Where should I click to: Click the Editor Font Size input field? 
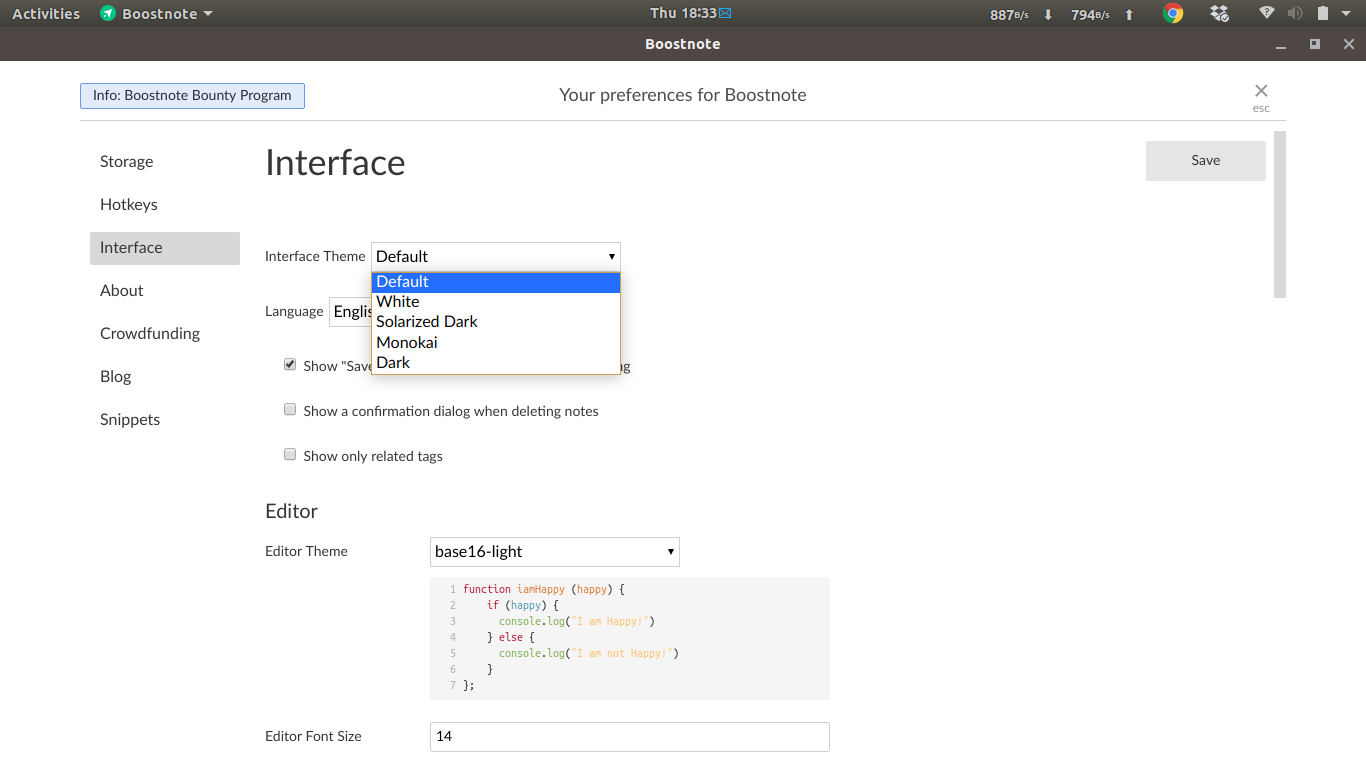pos(630,736)
